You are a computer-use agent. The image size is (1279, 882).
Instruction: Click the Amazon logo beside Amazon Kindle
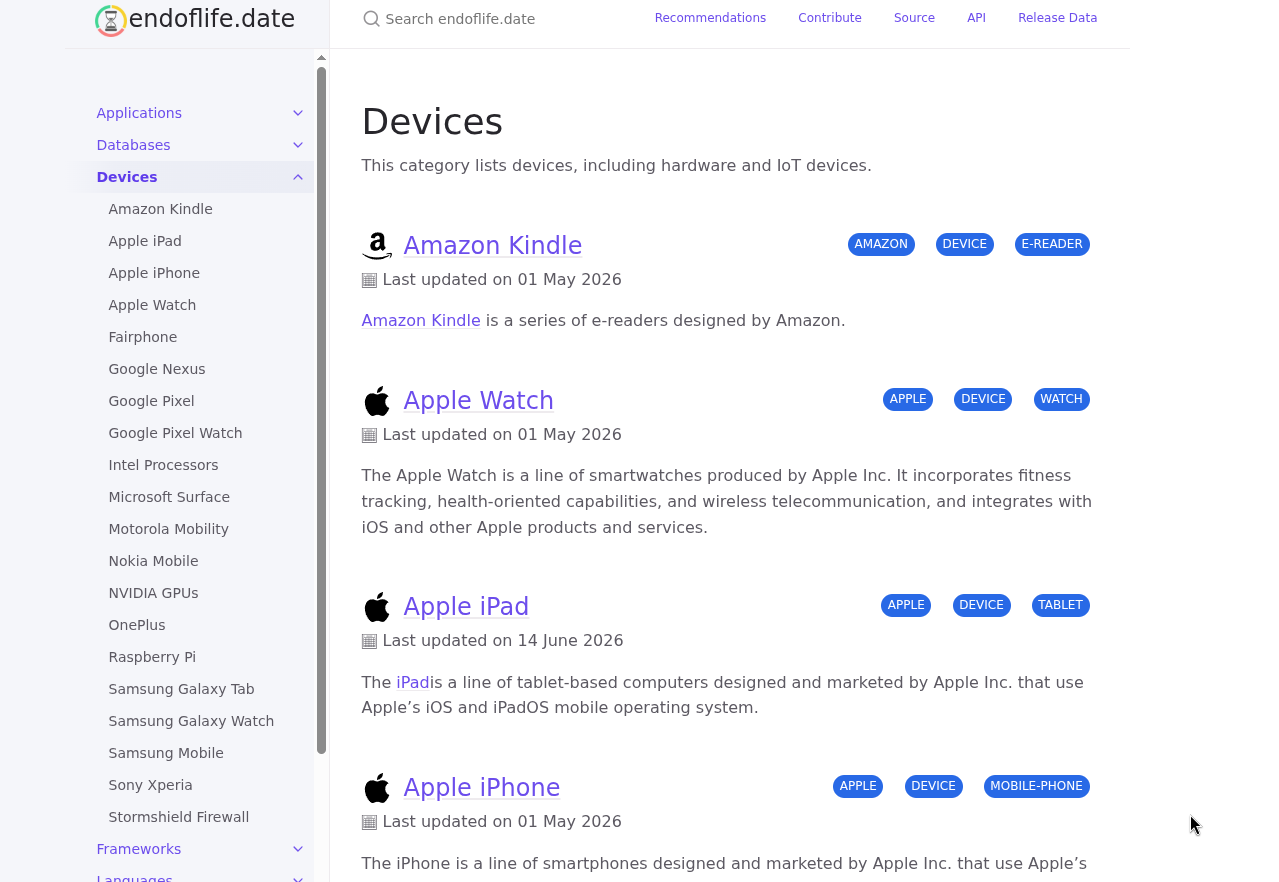[377, 246]
